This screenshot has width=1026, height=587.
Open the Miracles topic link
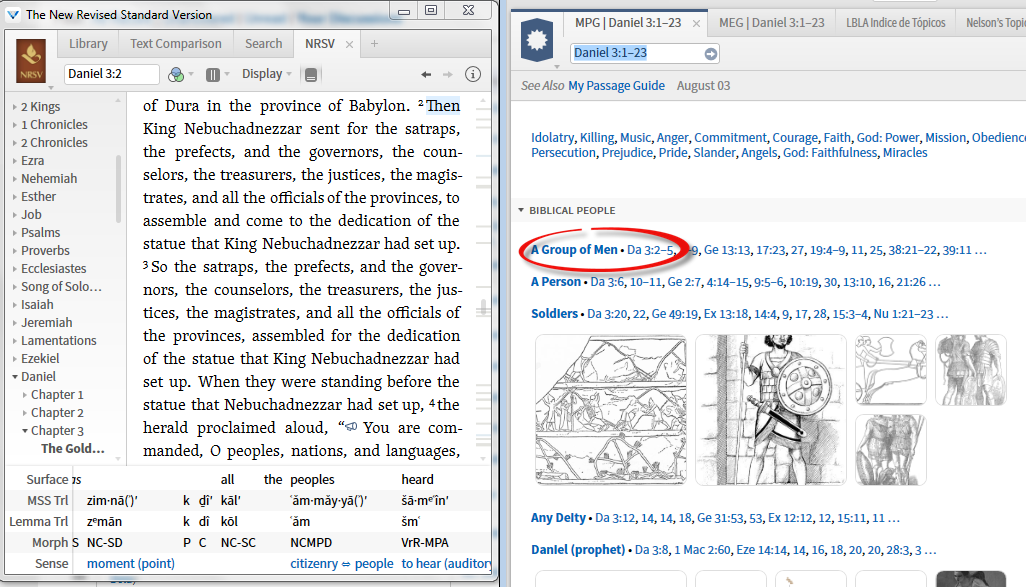(905, 152)
